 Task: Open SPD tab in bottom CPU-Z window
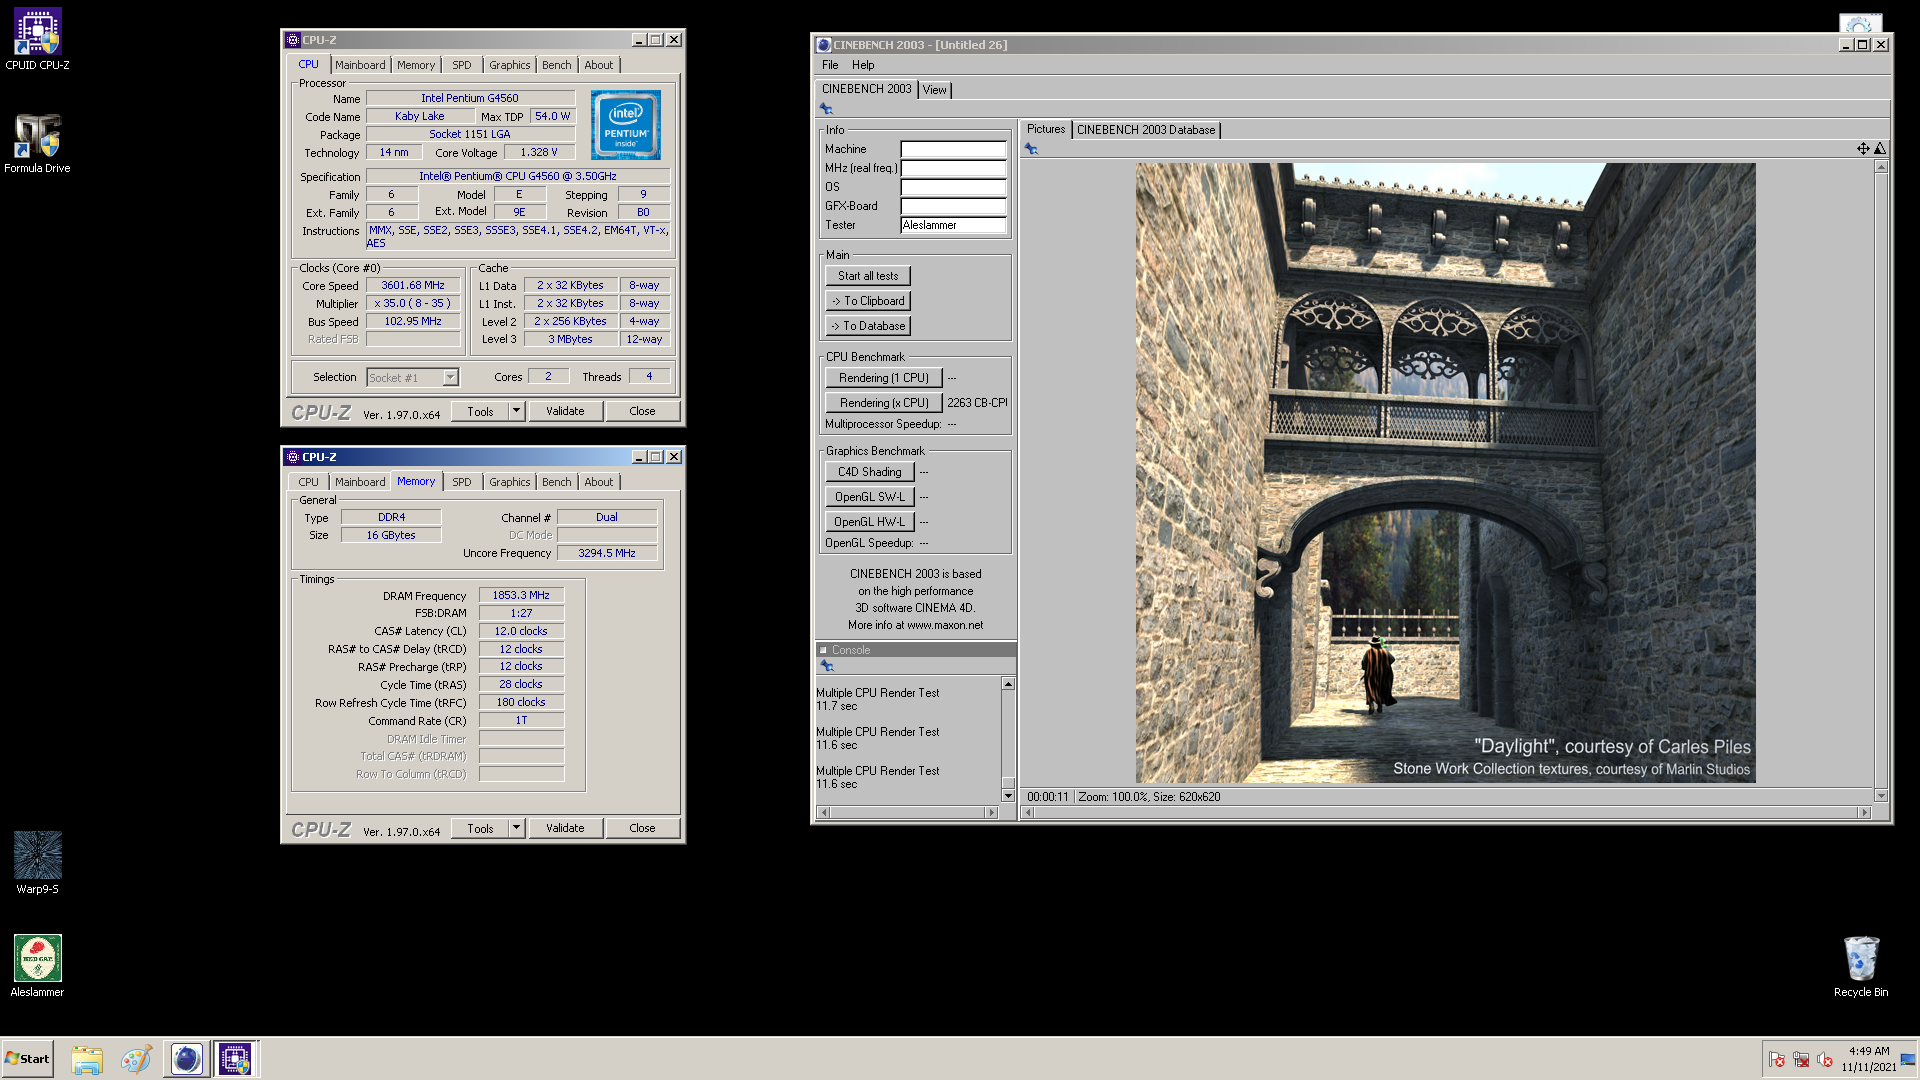click(x=461, y=482)
